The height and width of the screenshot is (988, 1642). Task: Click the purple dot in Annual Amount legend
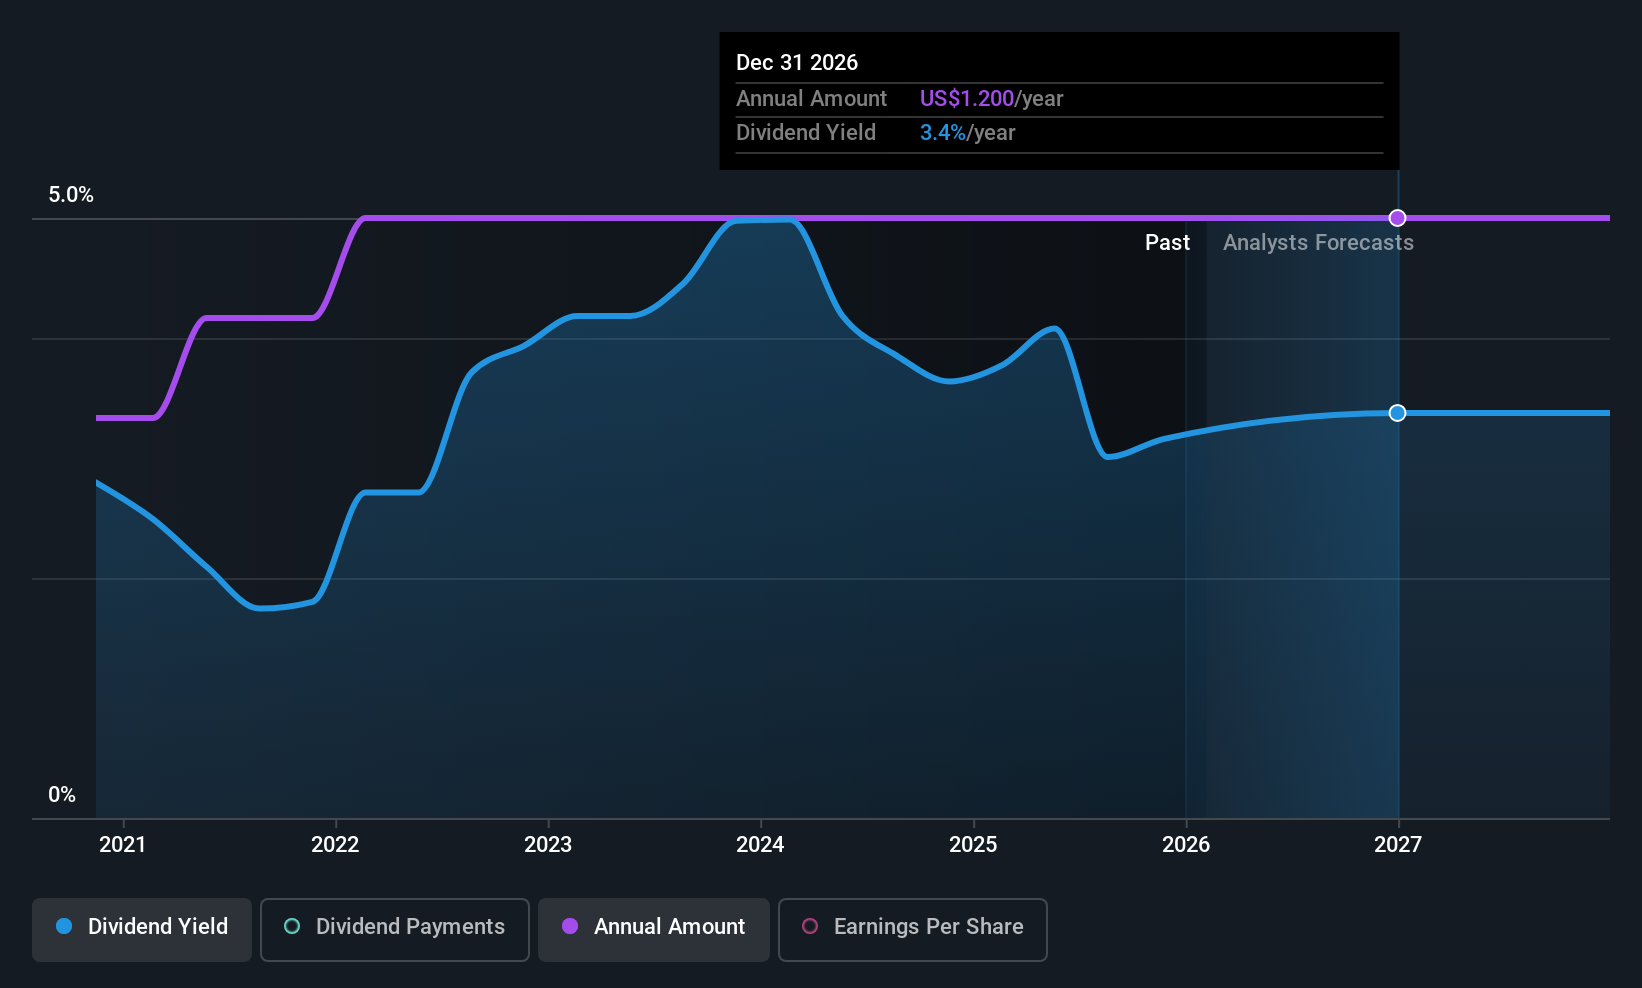(x=570, y=926)
